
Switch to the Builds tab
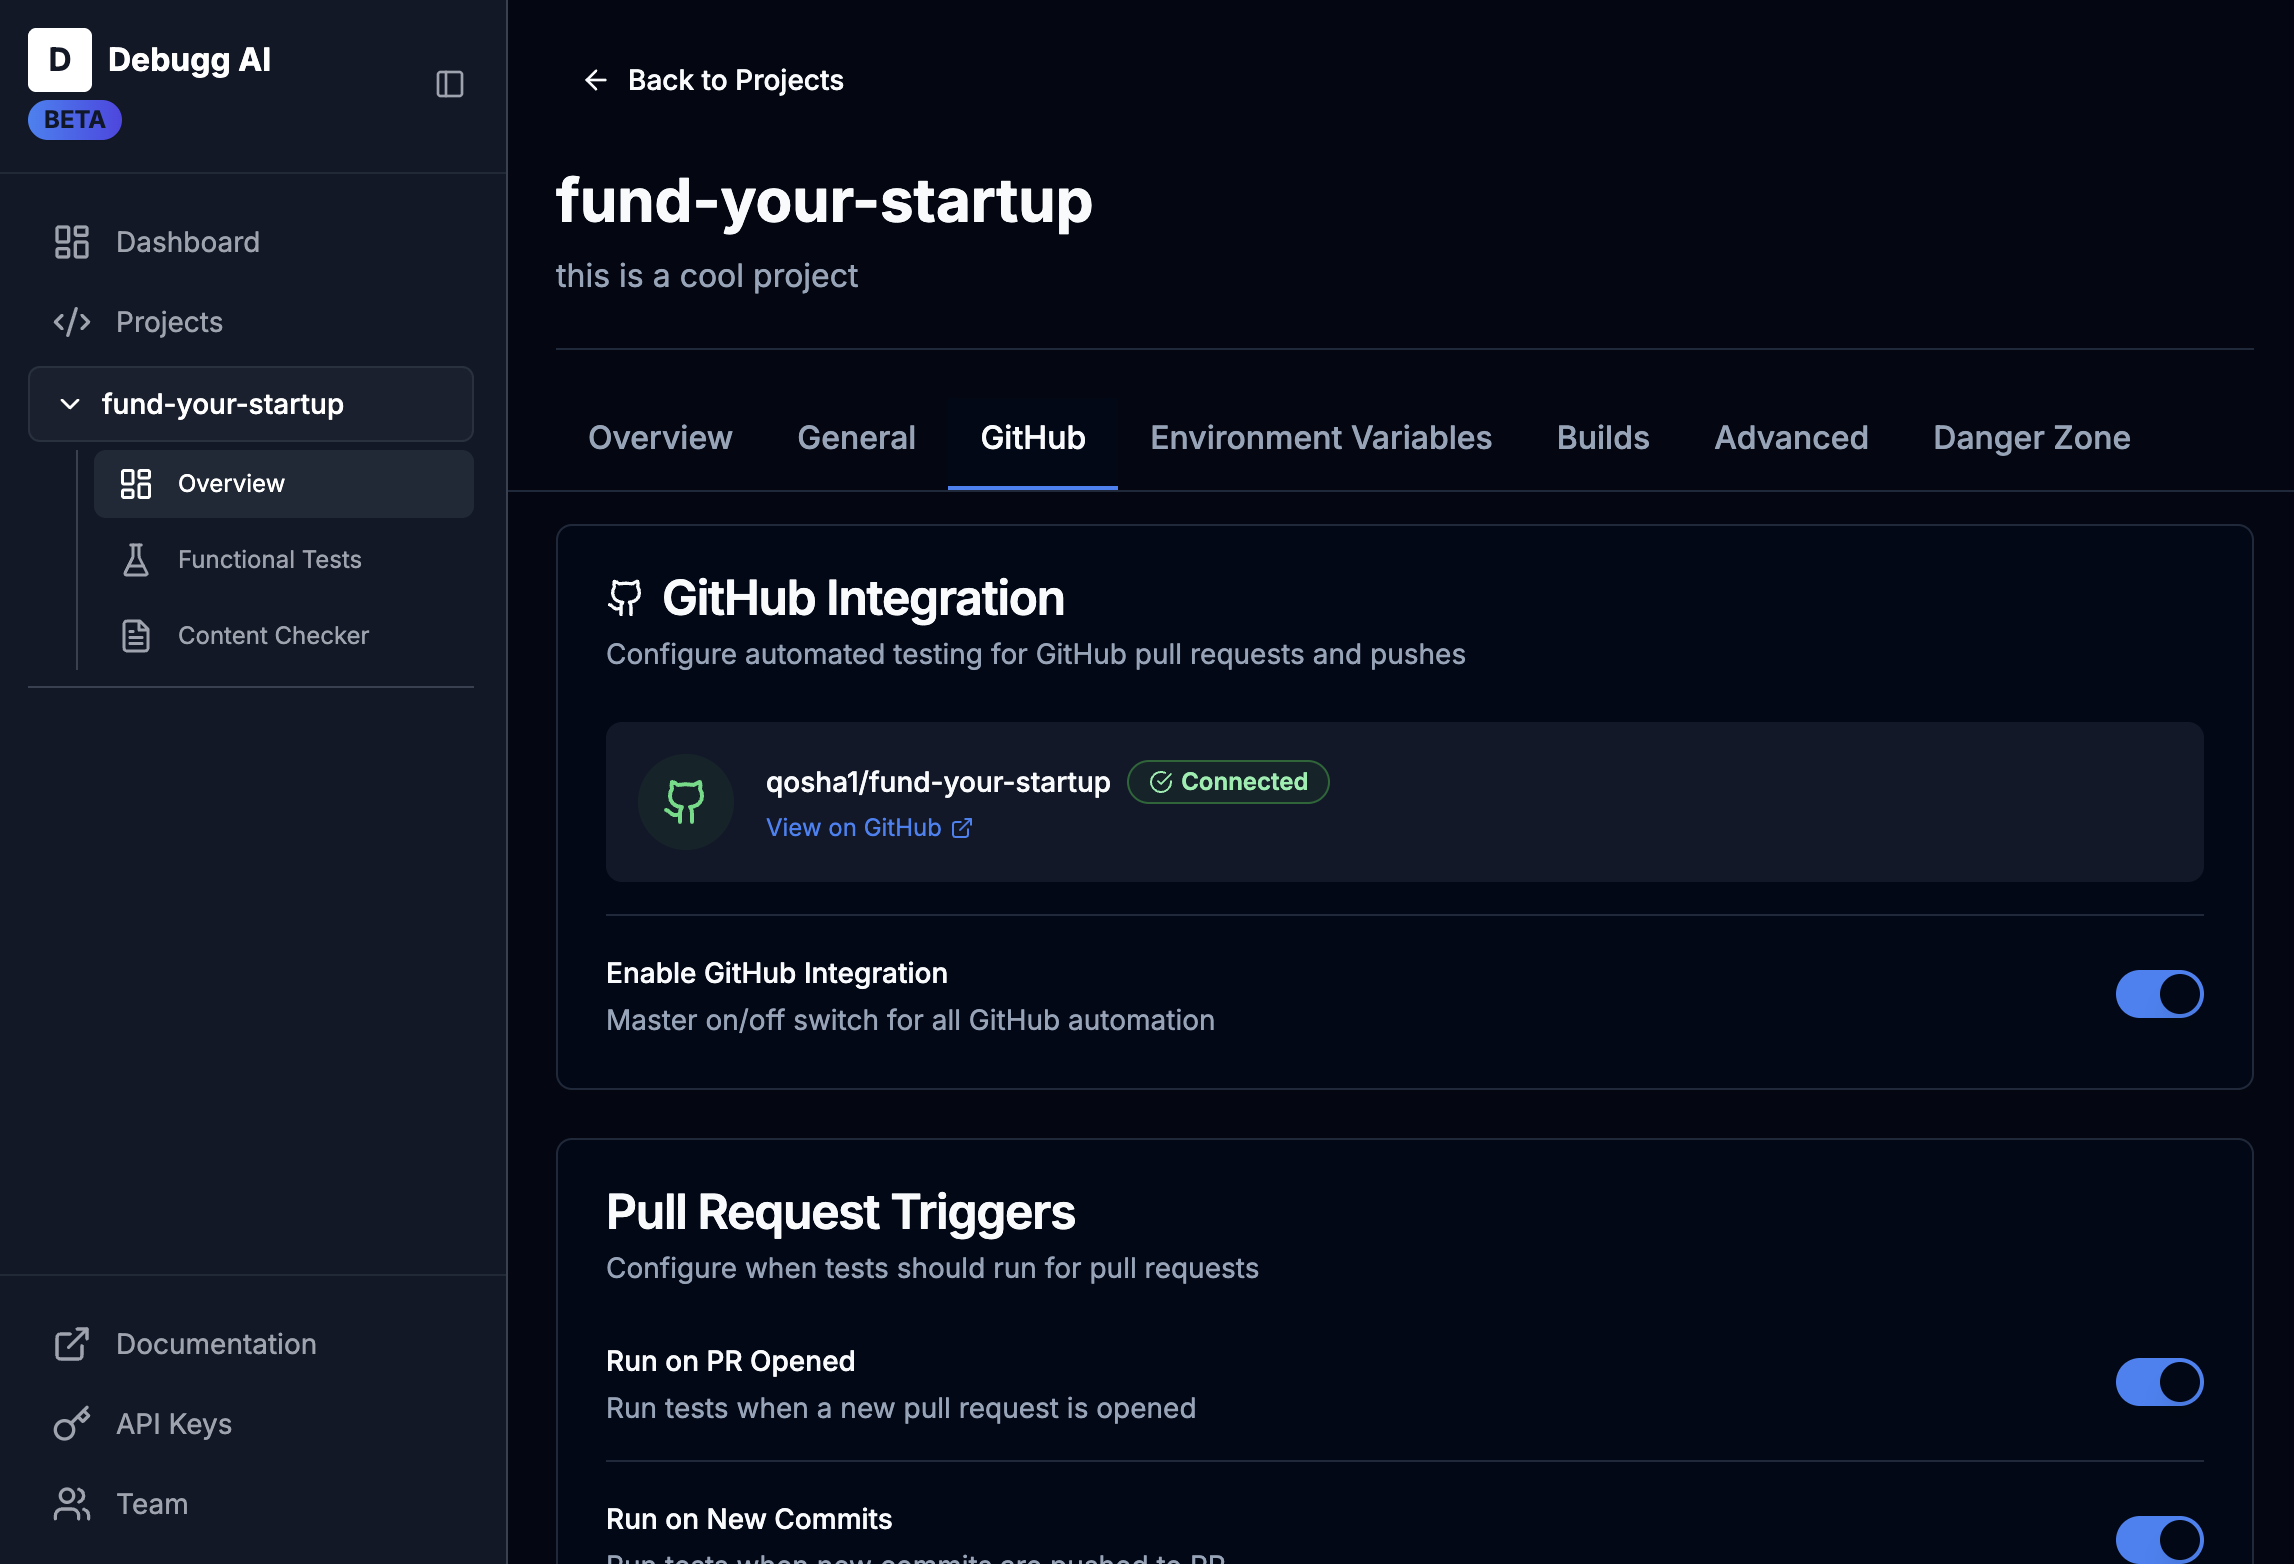[x=1602, y=437]
